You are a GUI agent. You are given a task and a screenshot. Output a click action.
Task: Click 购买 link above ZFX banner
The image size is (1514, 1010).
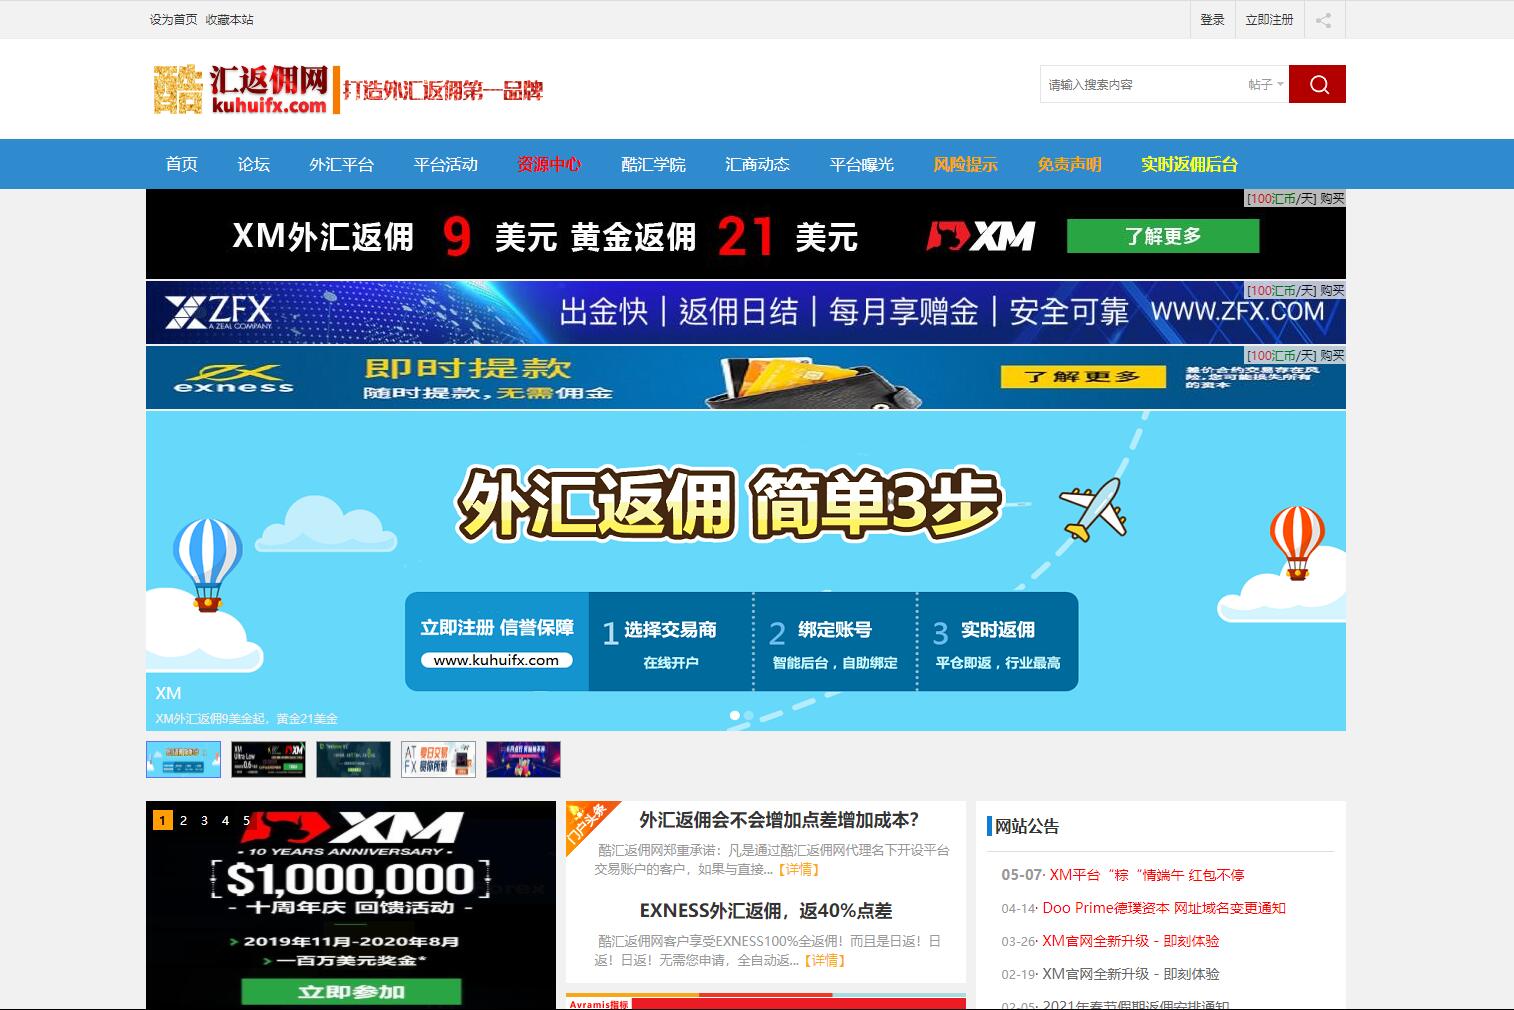pyautogui.click(x=1332, y=290)
